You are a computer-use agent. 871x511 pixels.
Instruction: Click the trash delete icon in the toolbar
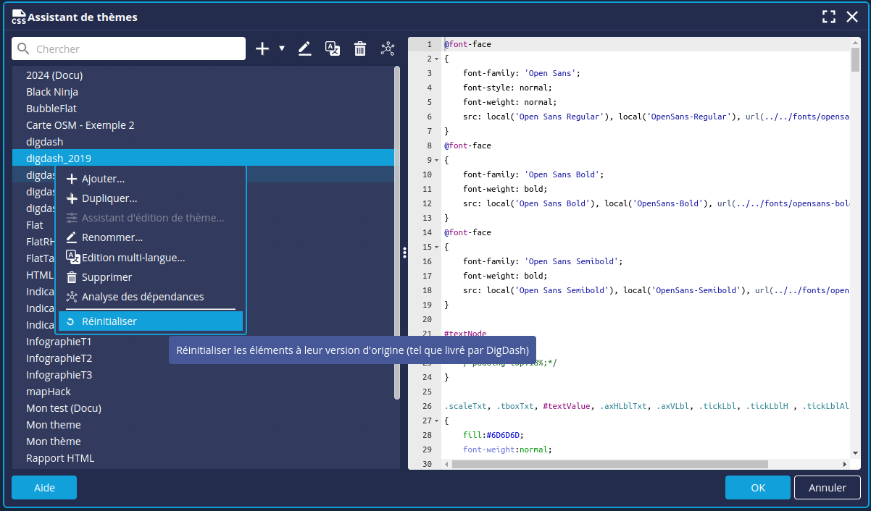pos(360,48)
